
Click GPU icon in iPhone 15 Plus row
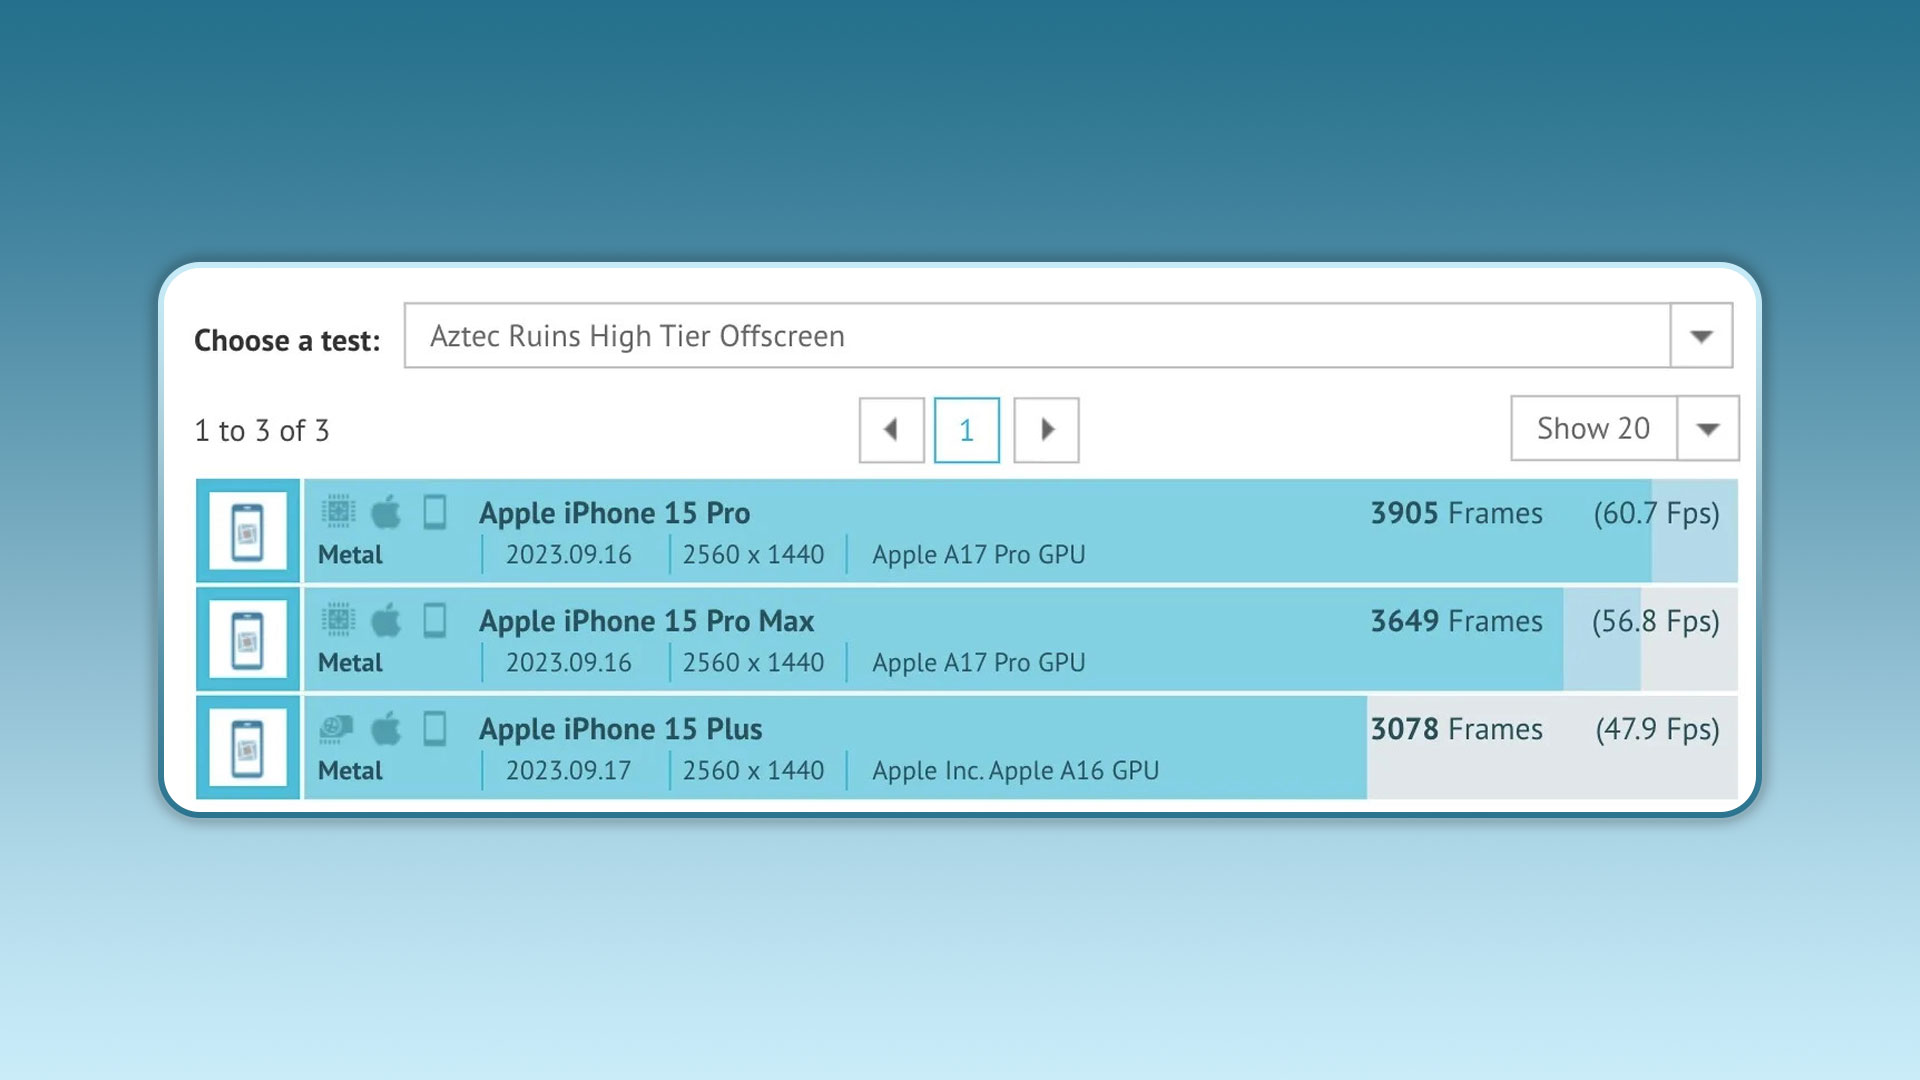[x=337, y=728]
